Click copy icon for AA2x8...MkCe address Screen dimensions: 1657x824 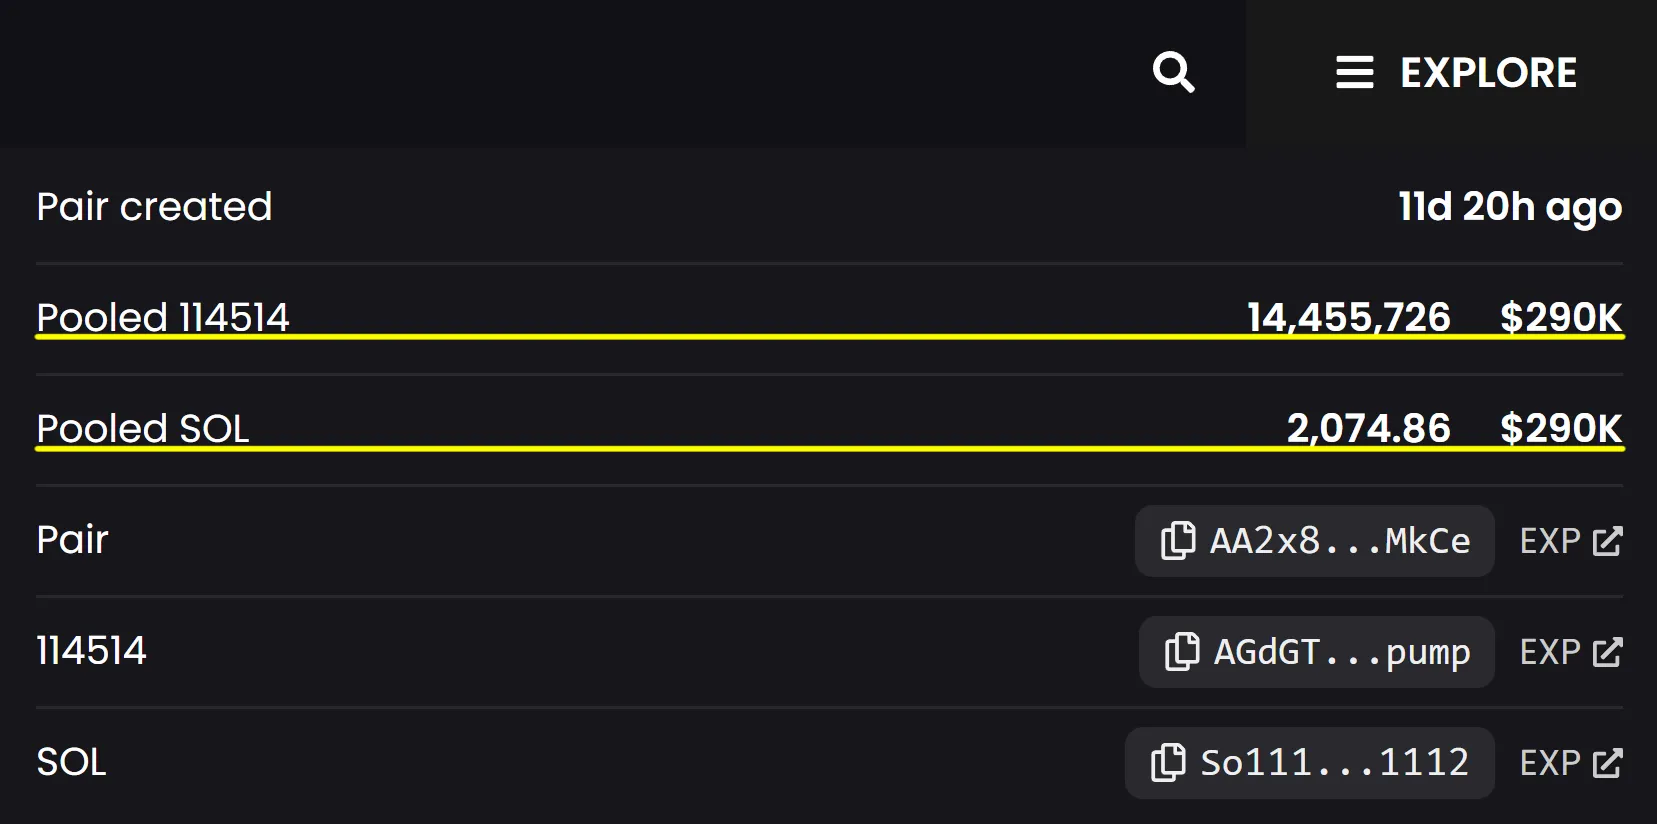tap(1178, 541)
